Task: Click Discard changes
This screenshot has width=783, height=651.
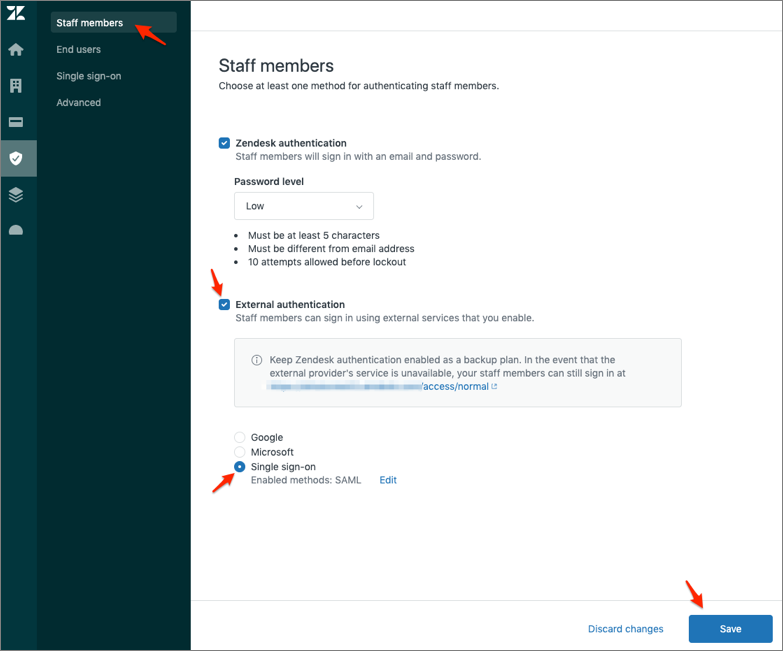Action: 625,629
